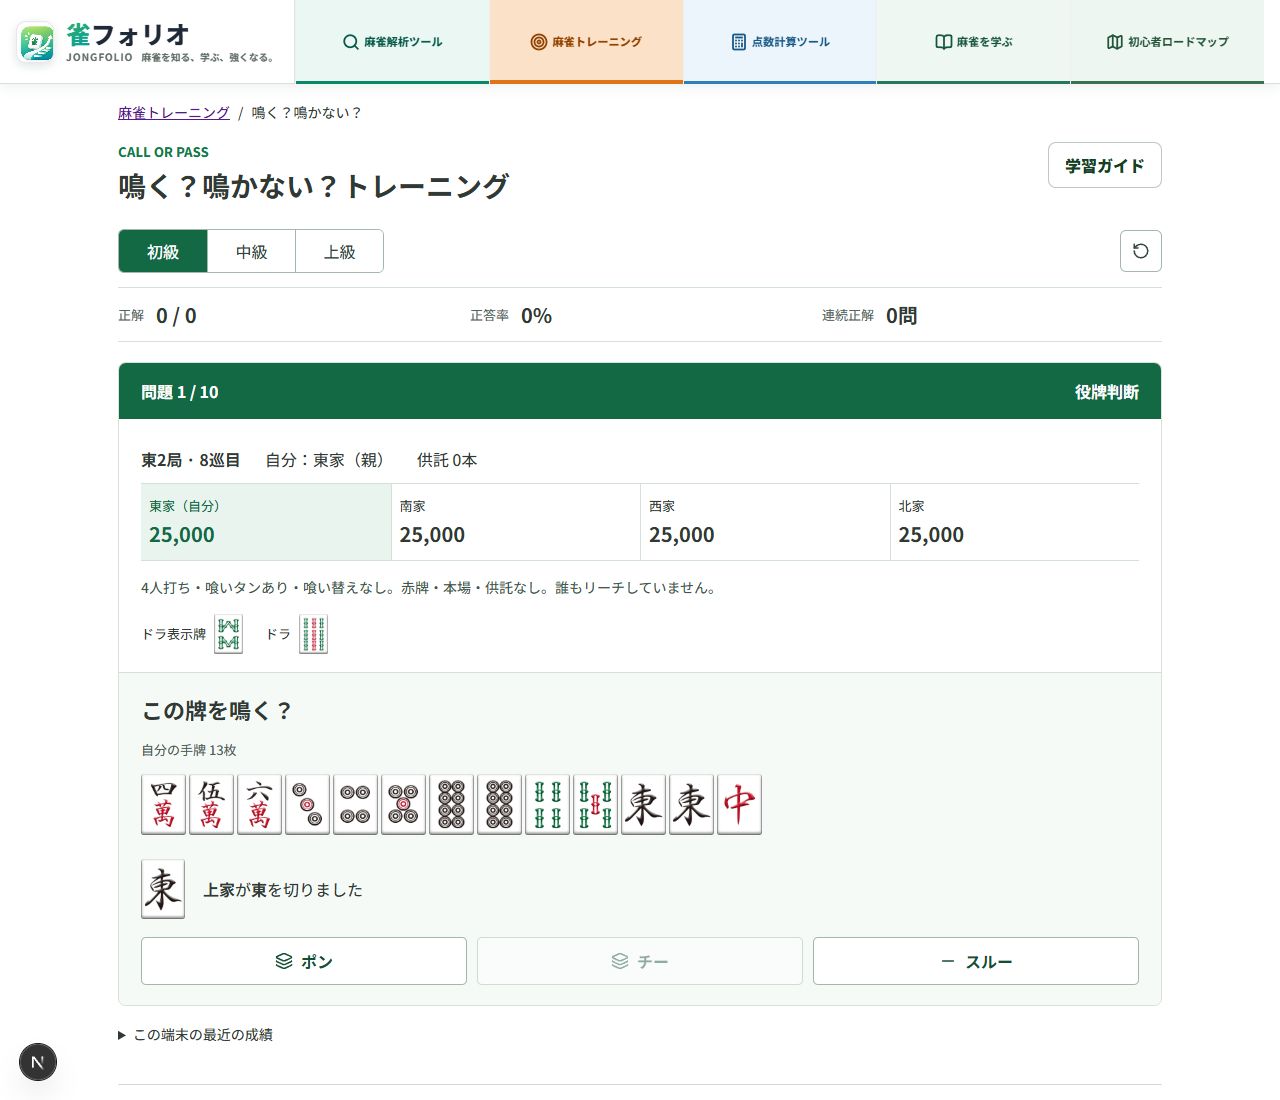The width and height of the screenshot is (1280, 1100).
Task: Select the 中級 difficulty level
Action: coord(251,252)
